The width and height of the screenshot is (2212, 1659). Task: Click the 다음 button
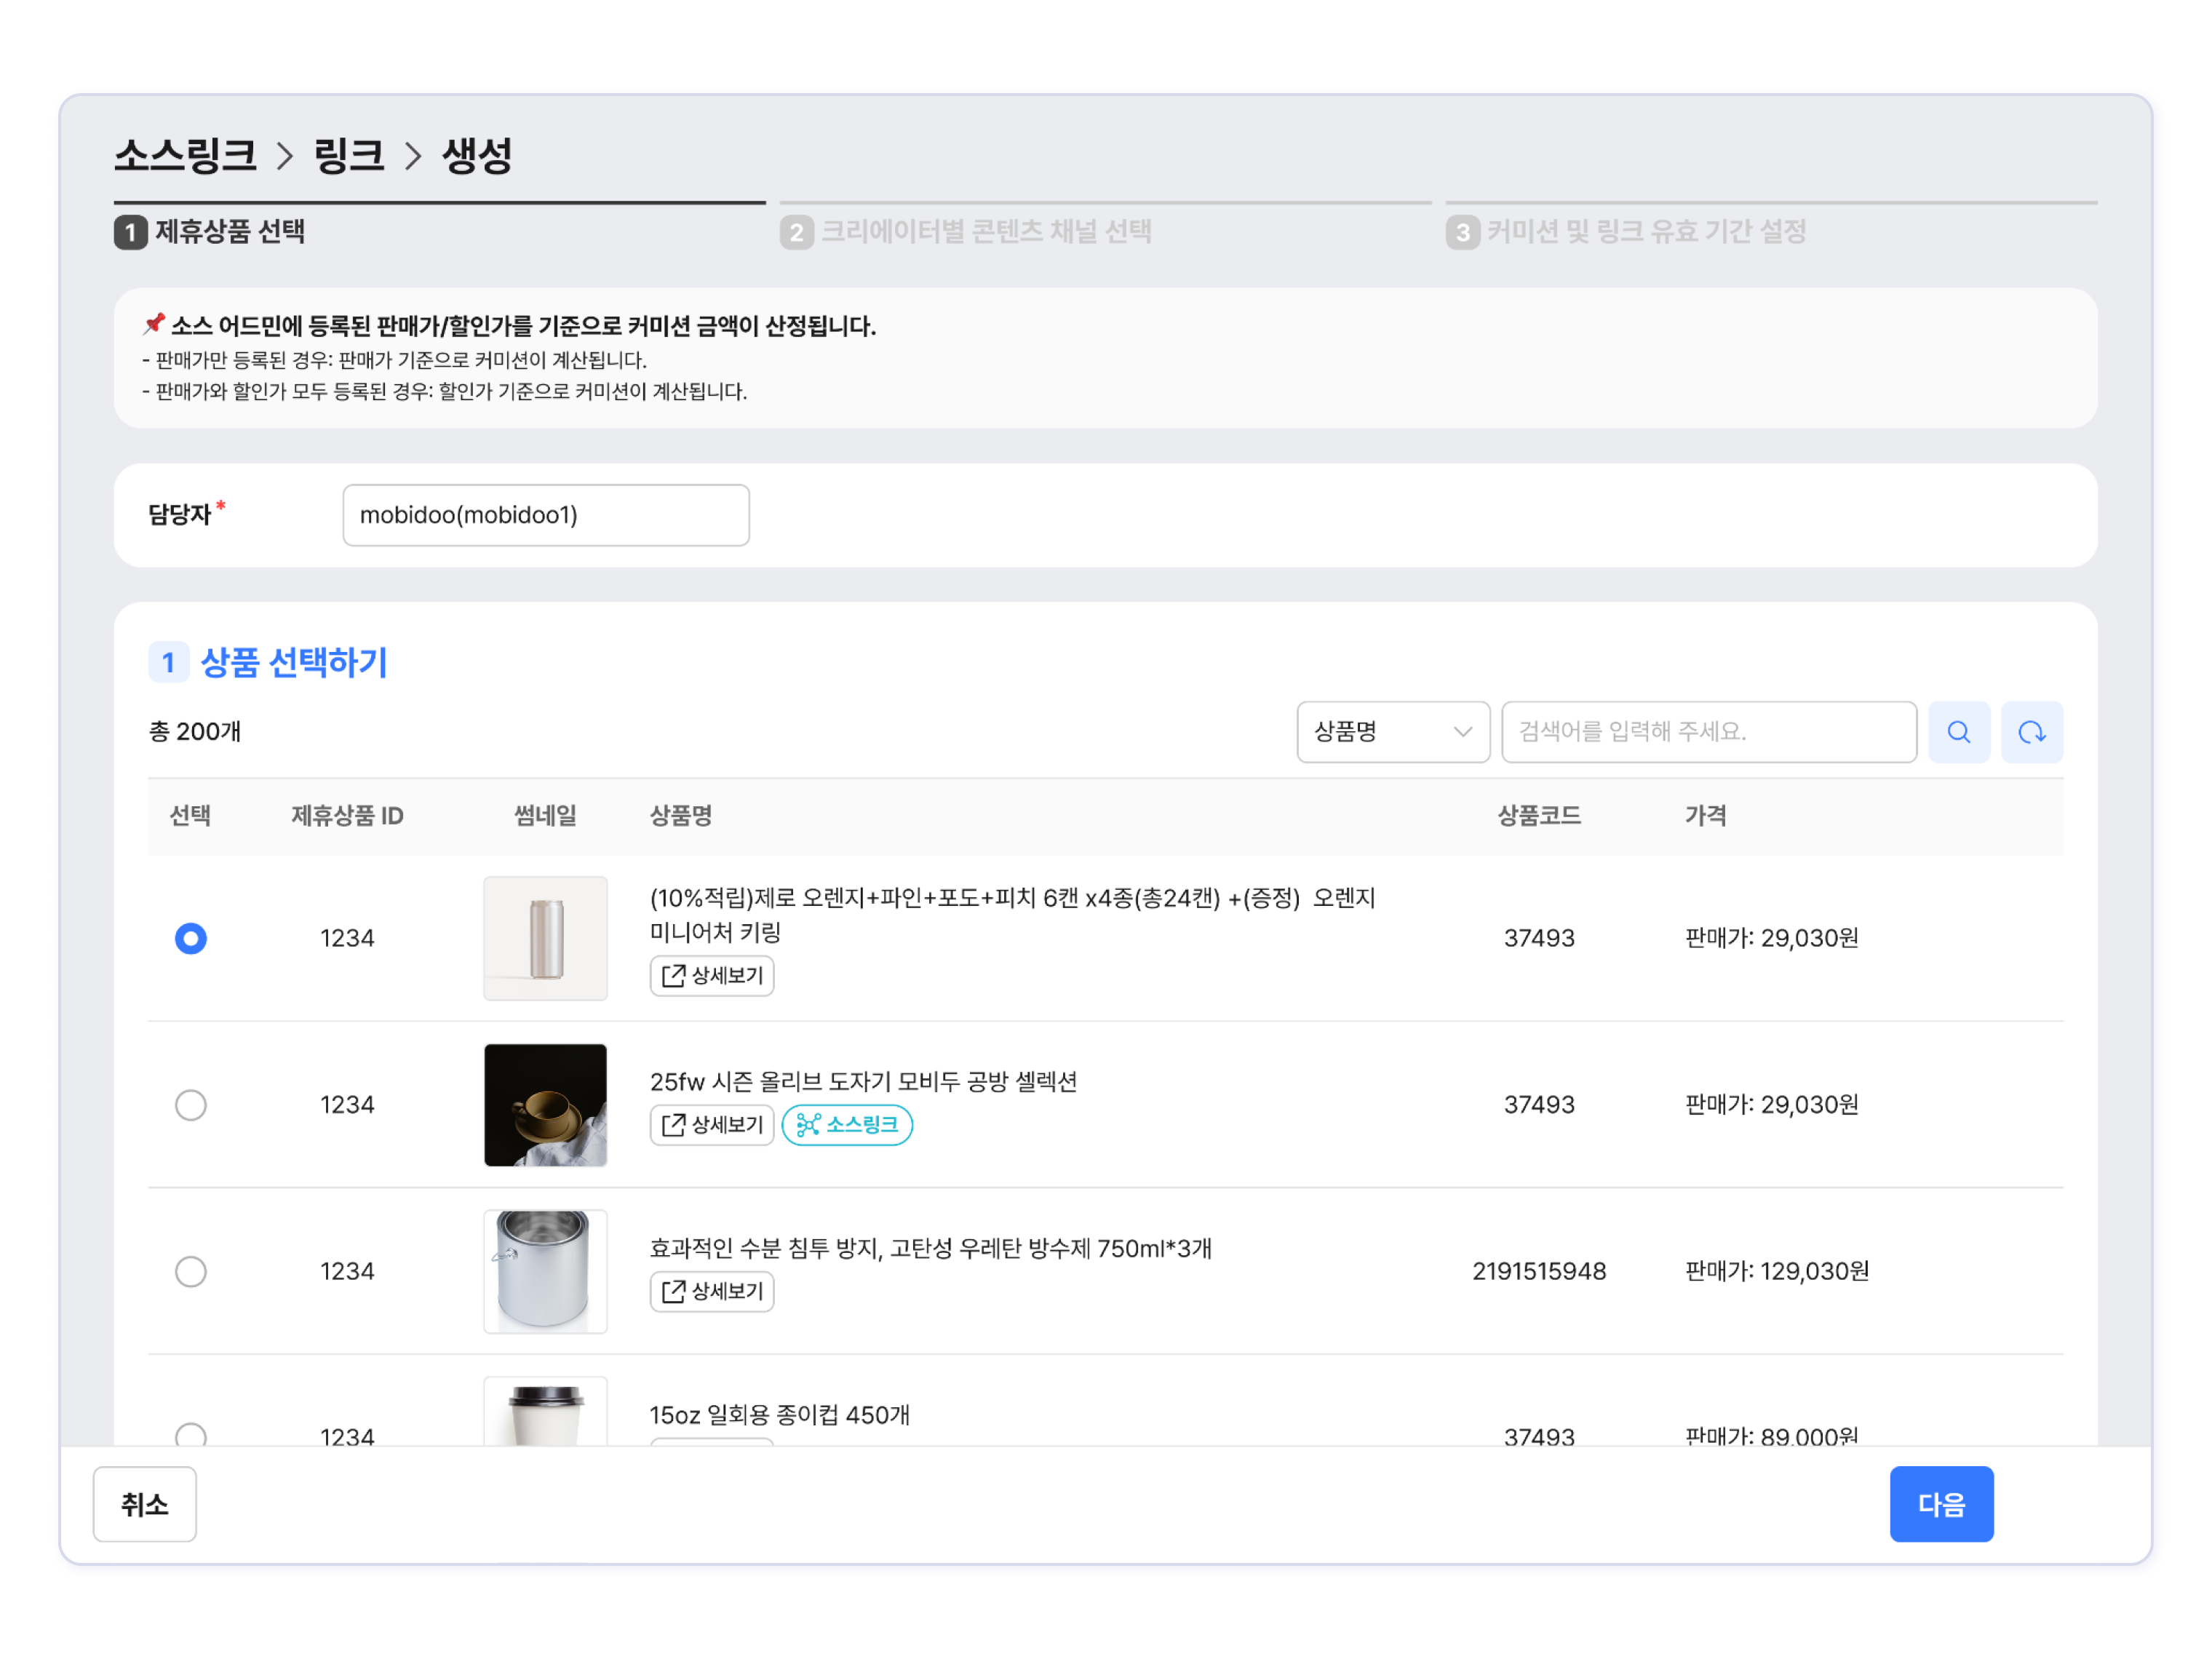(1940, 1504)
